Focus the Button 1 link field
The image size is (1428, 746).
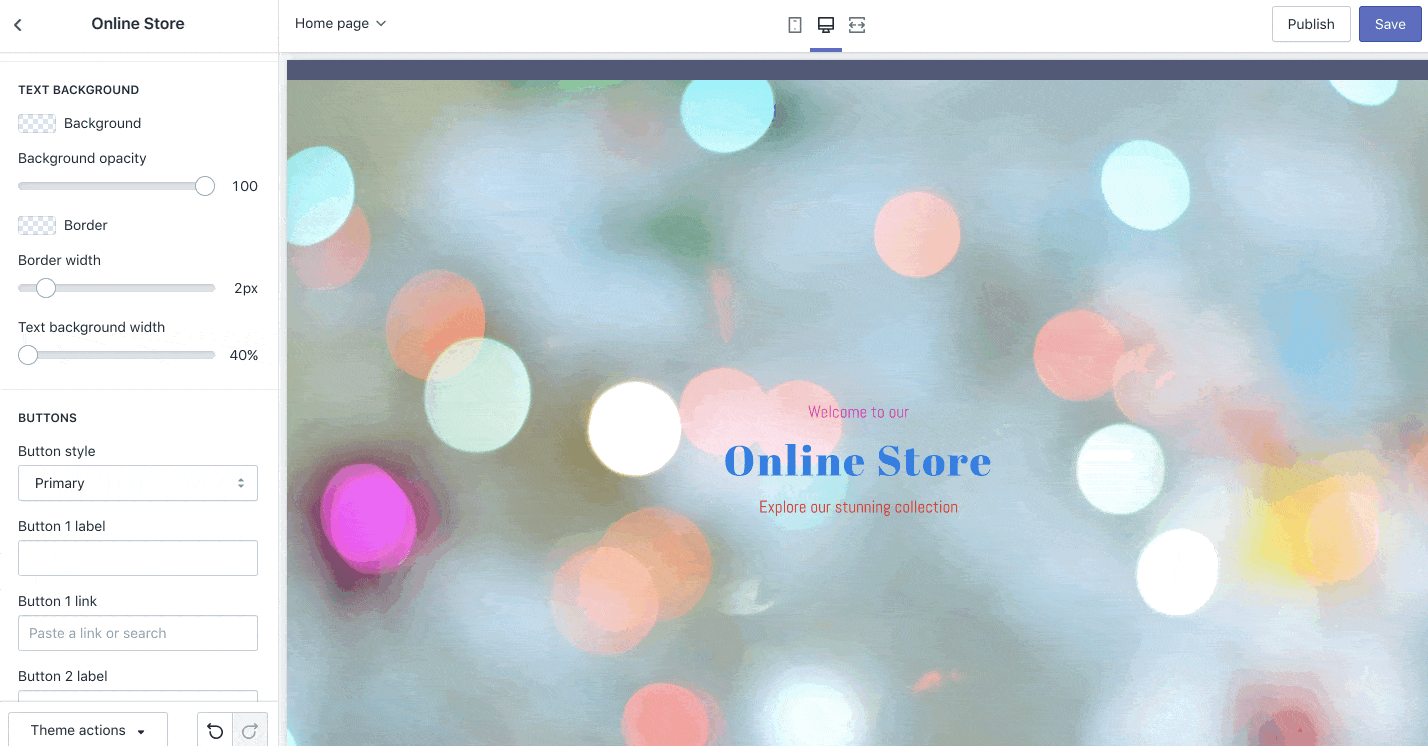pos(138,633)
